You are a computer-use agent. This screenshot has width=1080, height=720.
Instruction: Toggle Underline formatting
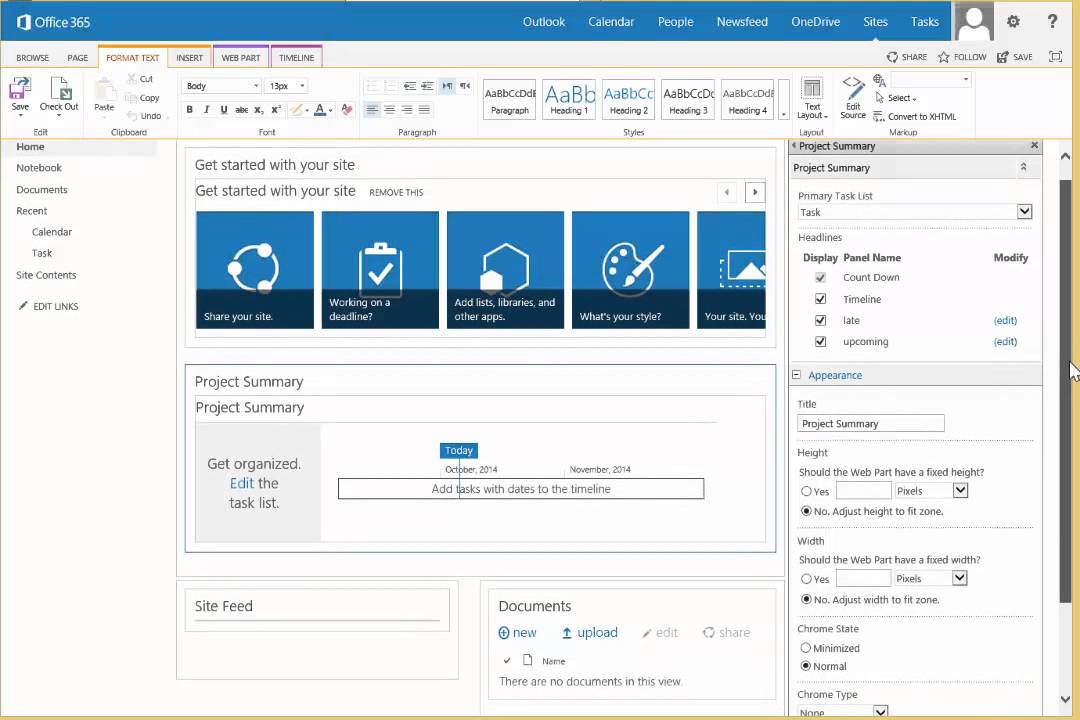coord(224,110)
